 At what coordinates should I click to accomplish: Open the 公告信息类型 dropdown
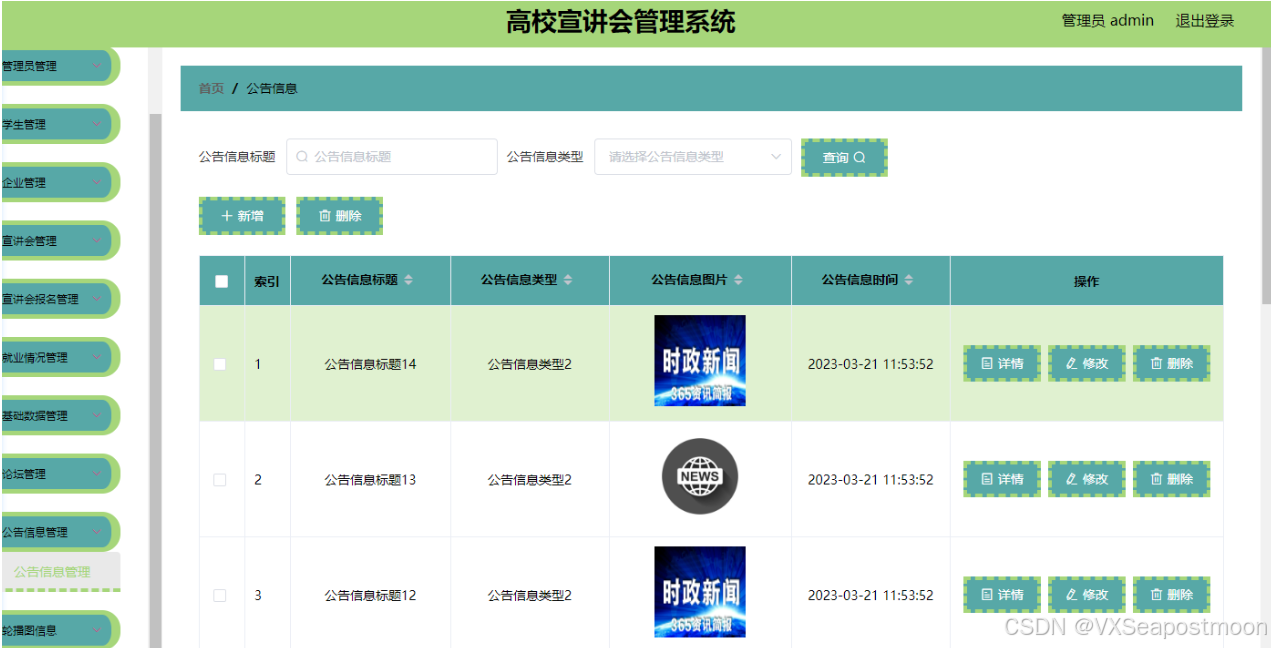coord(692,157)
